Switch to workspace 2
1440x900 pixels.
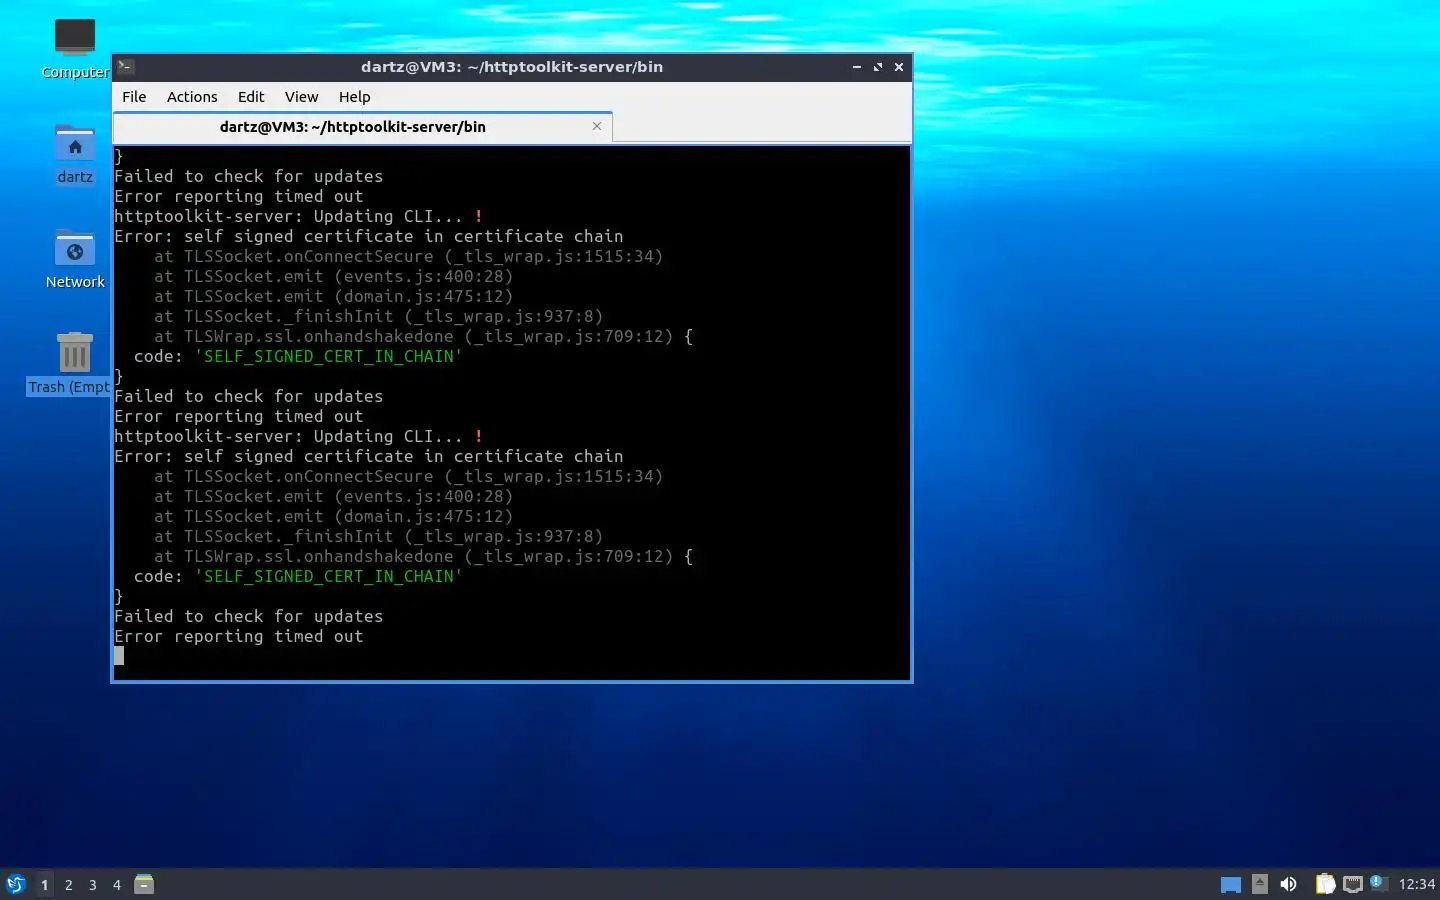(68, 884)
